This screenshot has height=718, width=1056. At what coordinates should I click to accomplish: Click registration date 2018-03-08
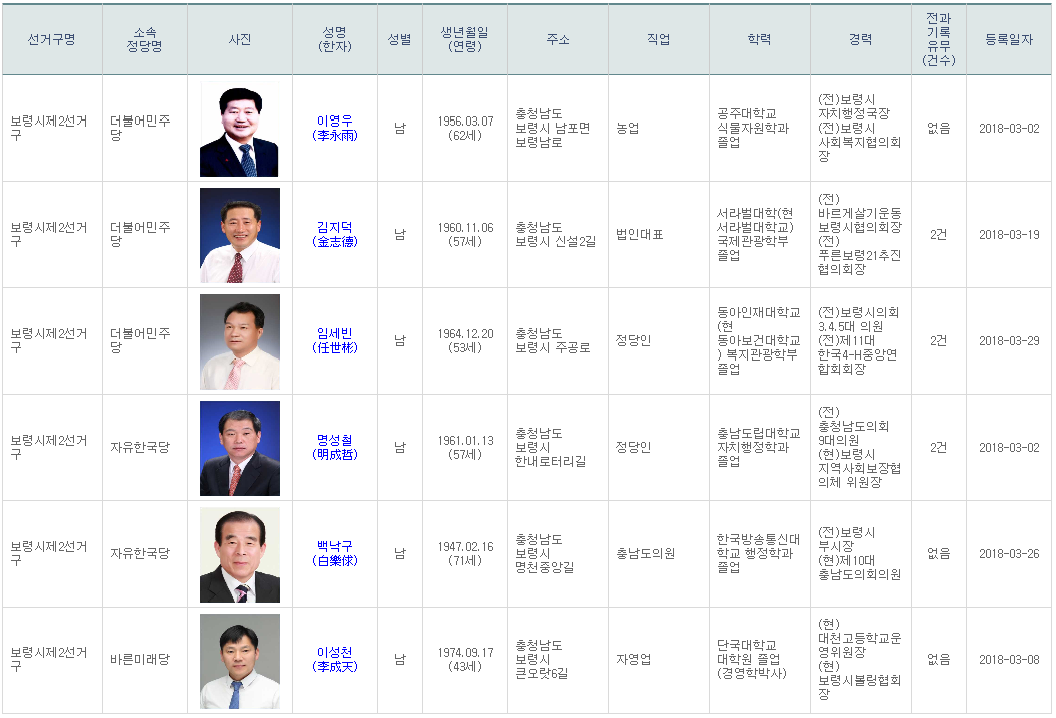pos(1009,659)
